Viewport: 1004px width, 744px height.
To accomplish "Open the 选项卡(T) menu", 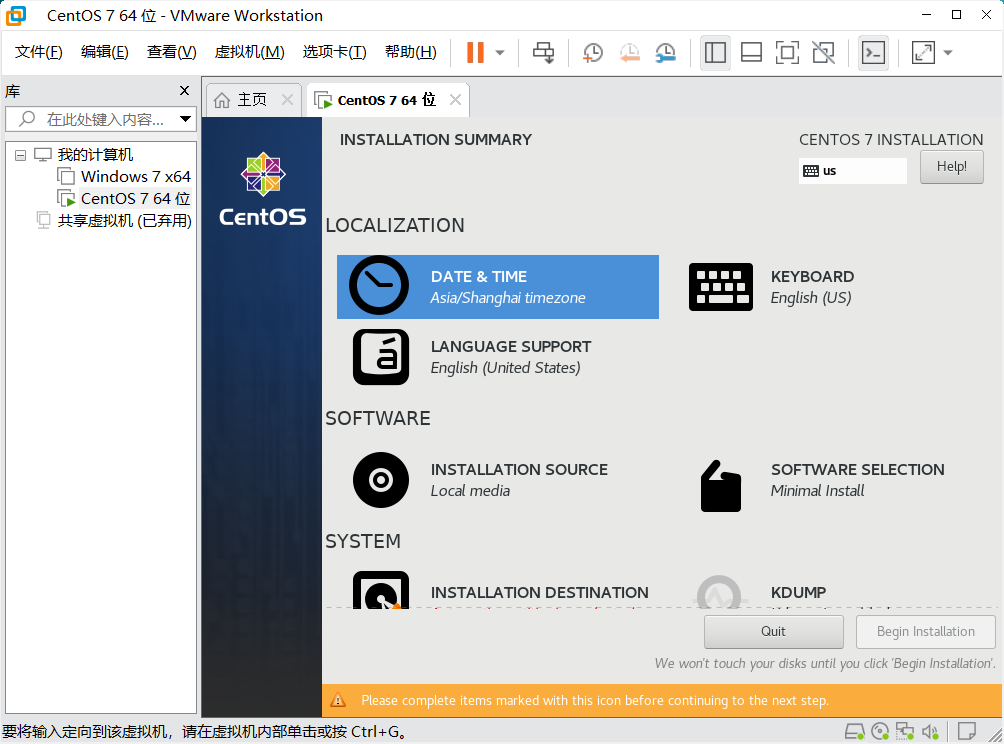I will point(334,52).
